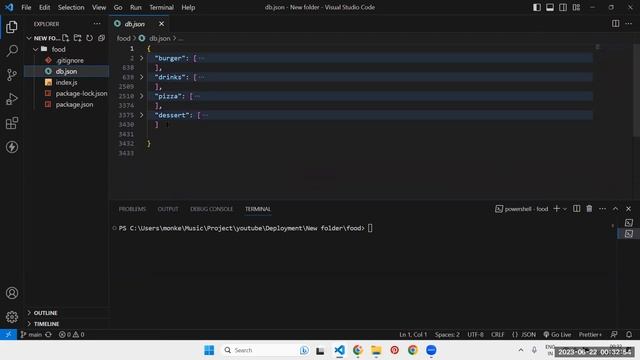The width and height of the screenshot is (640, 360).
Task: Add a new terminal with plus icon
Action: click(x=556, y=209)
